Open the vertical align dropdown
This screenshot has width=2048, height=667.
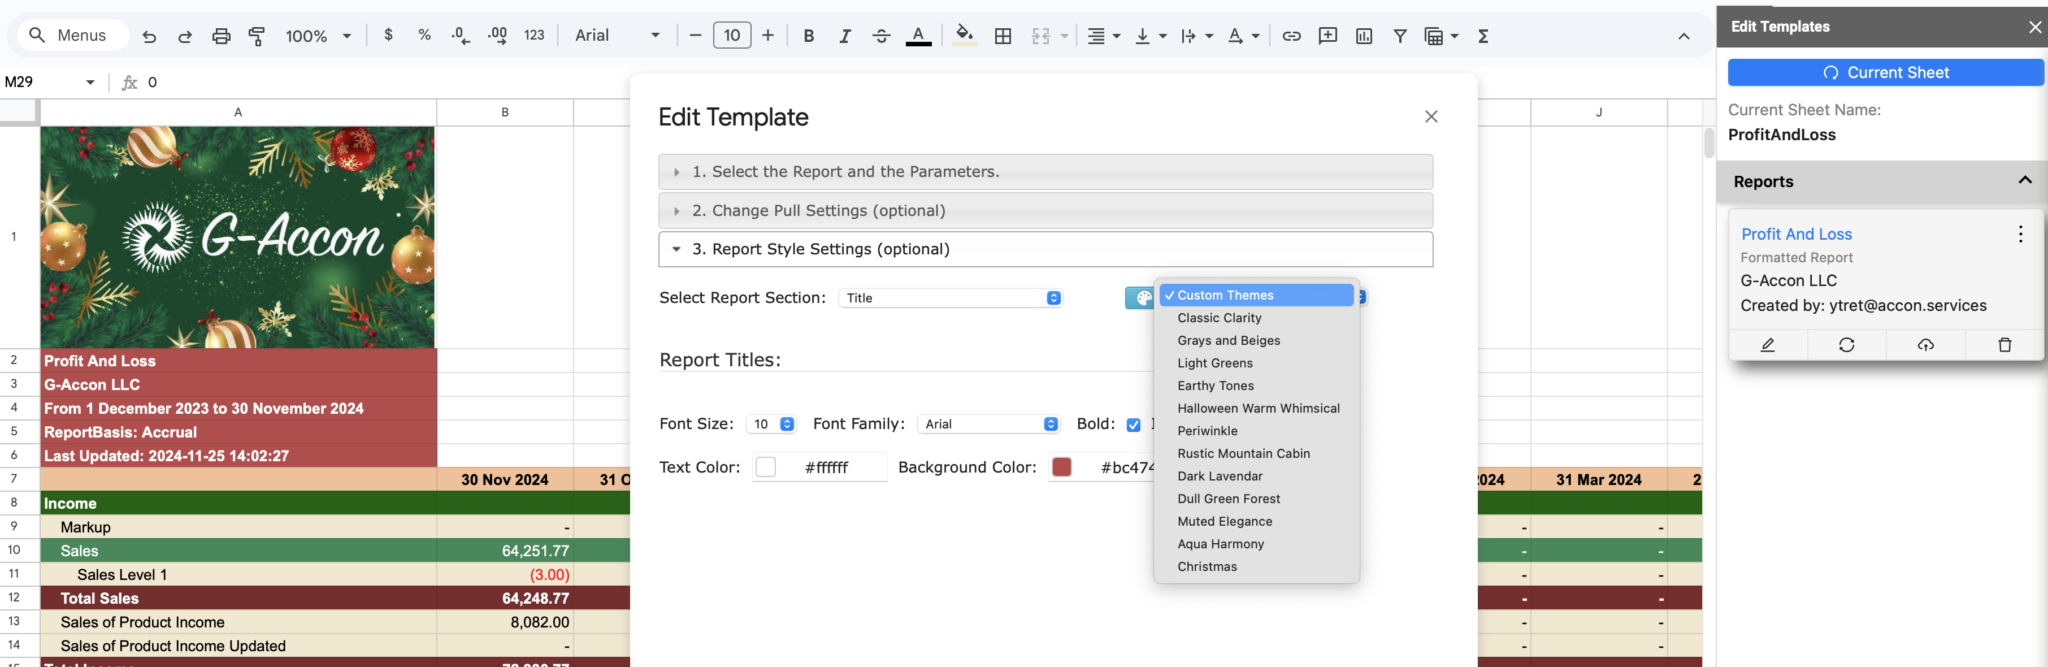(x=1151, y=36)
